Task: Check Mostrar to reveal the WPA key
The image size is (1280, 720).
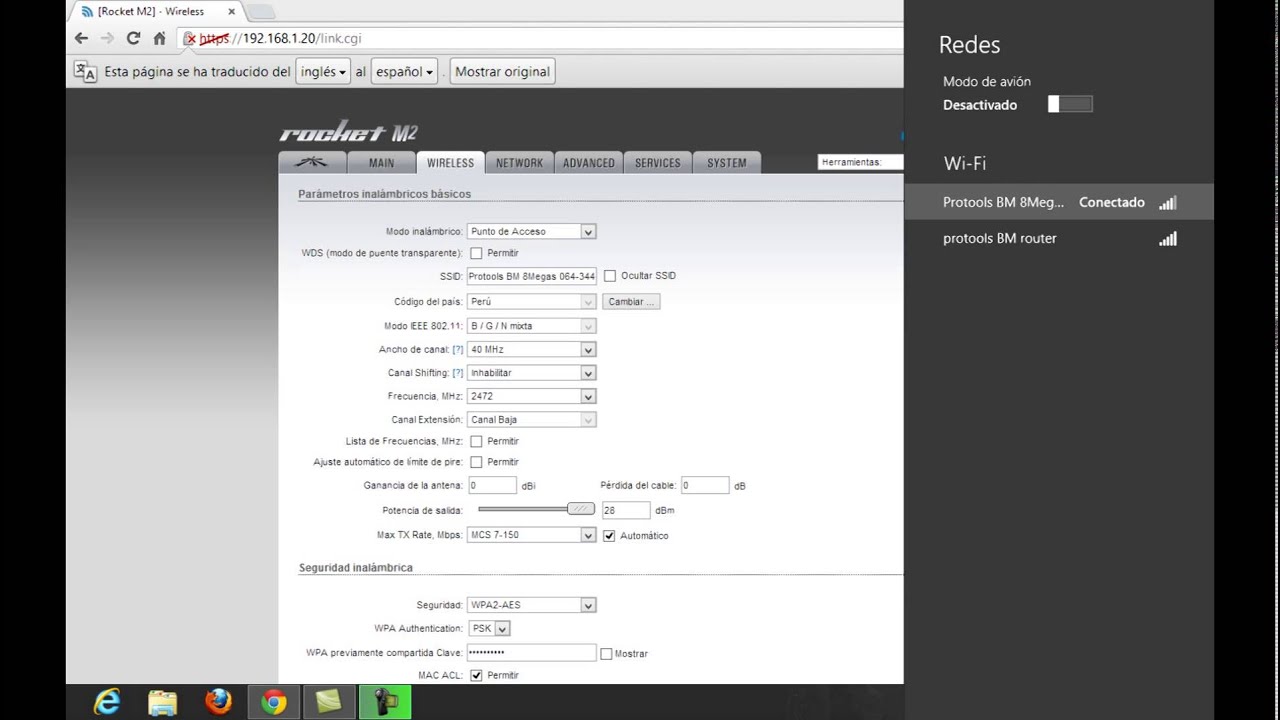Action: pyautogui.click(x=606, y=654)
